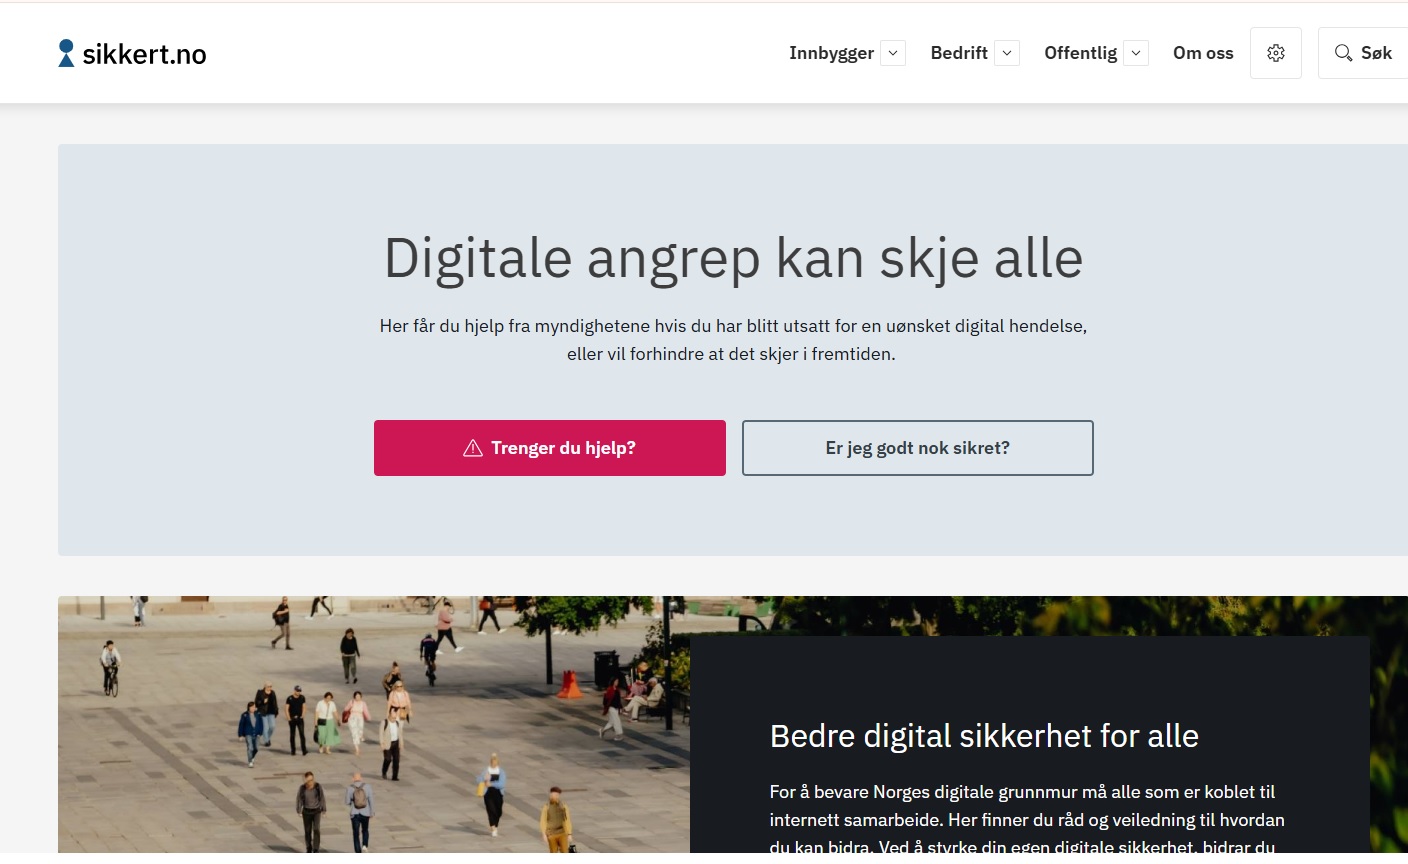The height and width of the screenshot is (864, 1408).
Task: Click the paragraph about Norges digitale grunnmur
Action: [x=1027, y=819]
